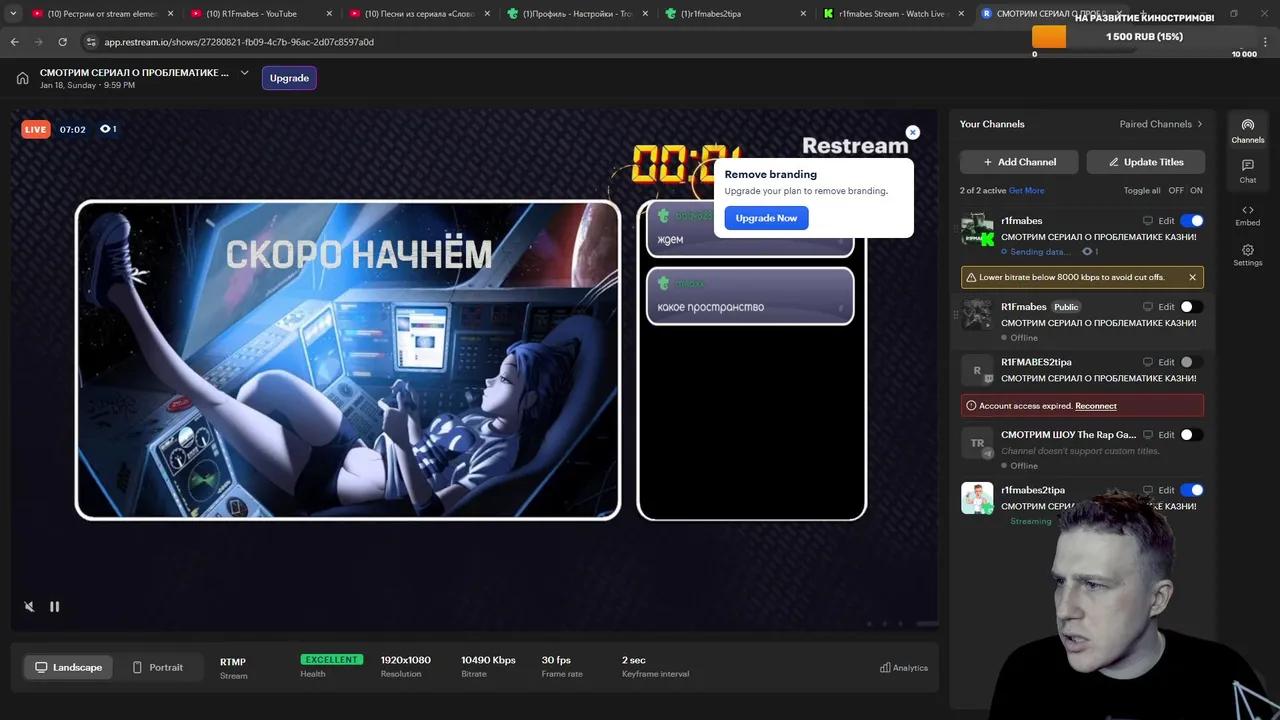Disable the r1fmabes Kick channel toggle
This screenshot has width=1280, height=720.
pos(1192,221)
